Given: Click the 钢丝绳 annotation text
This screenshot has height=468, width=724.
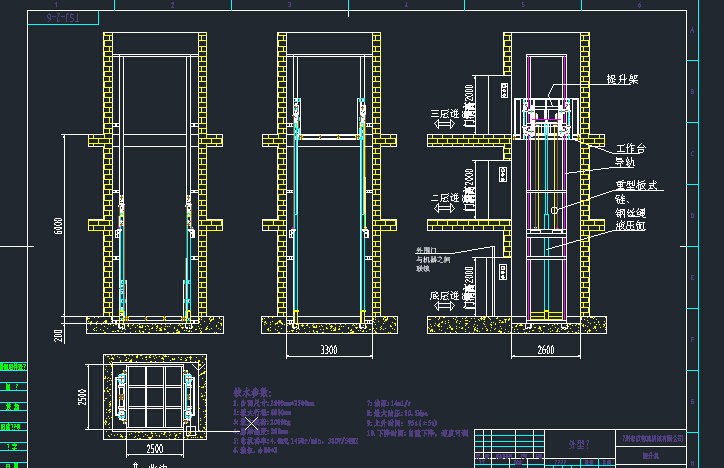Looking at the screenshot, I should coord(630,213).
